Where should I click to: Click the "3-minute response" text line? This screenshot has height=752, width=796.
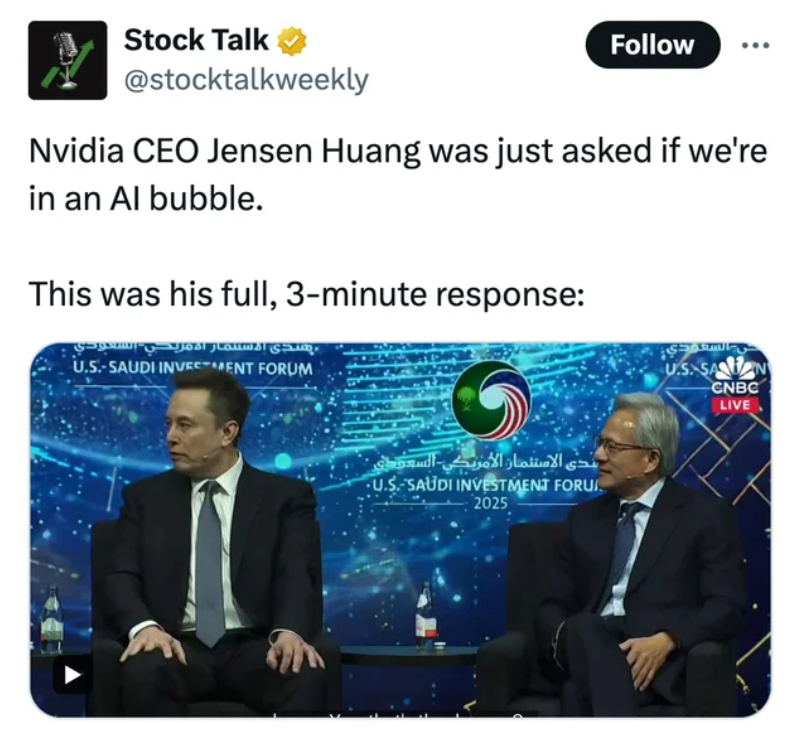(x=307, y=293)
